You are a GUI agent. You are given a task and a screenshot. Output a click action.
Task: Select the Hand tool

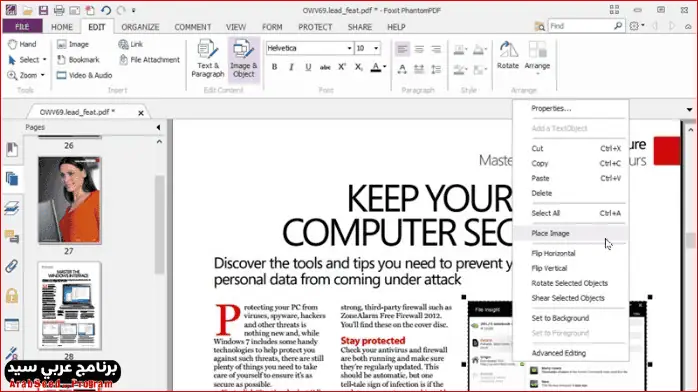click(22, 44)
